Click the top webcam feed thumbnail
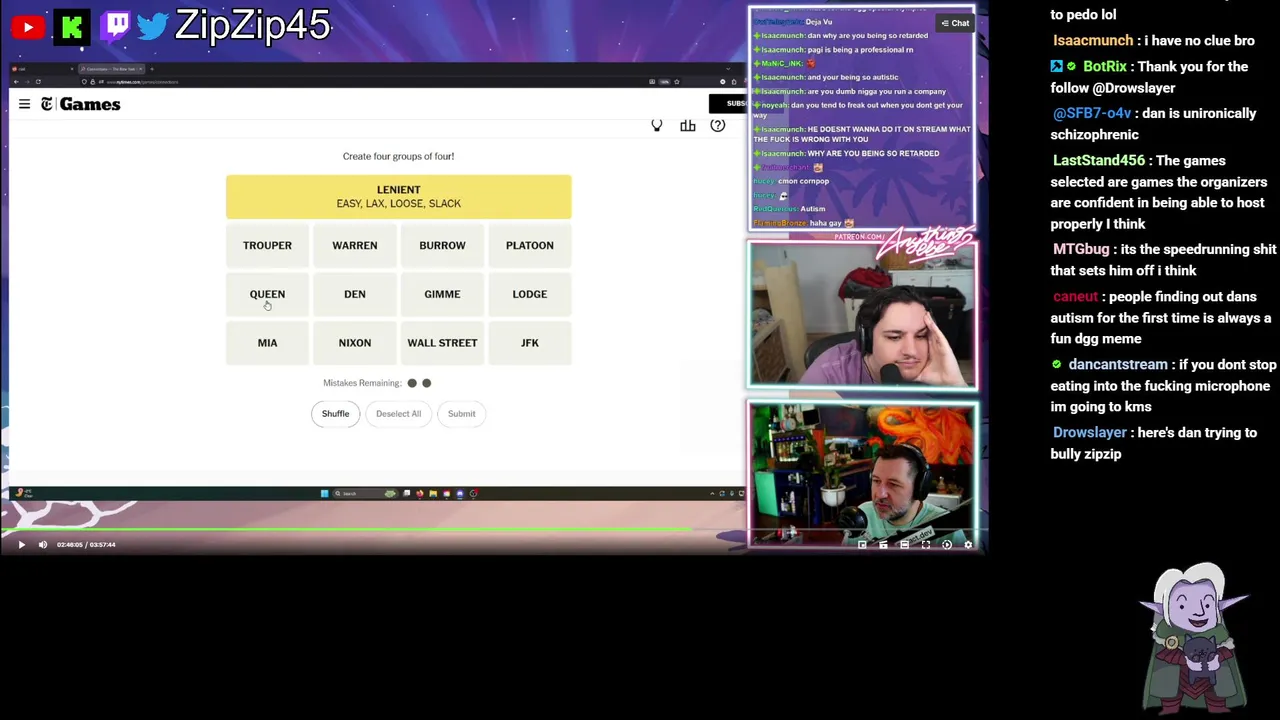This screenshot has width=1280, height=720. [x=862, y=315]
